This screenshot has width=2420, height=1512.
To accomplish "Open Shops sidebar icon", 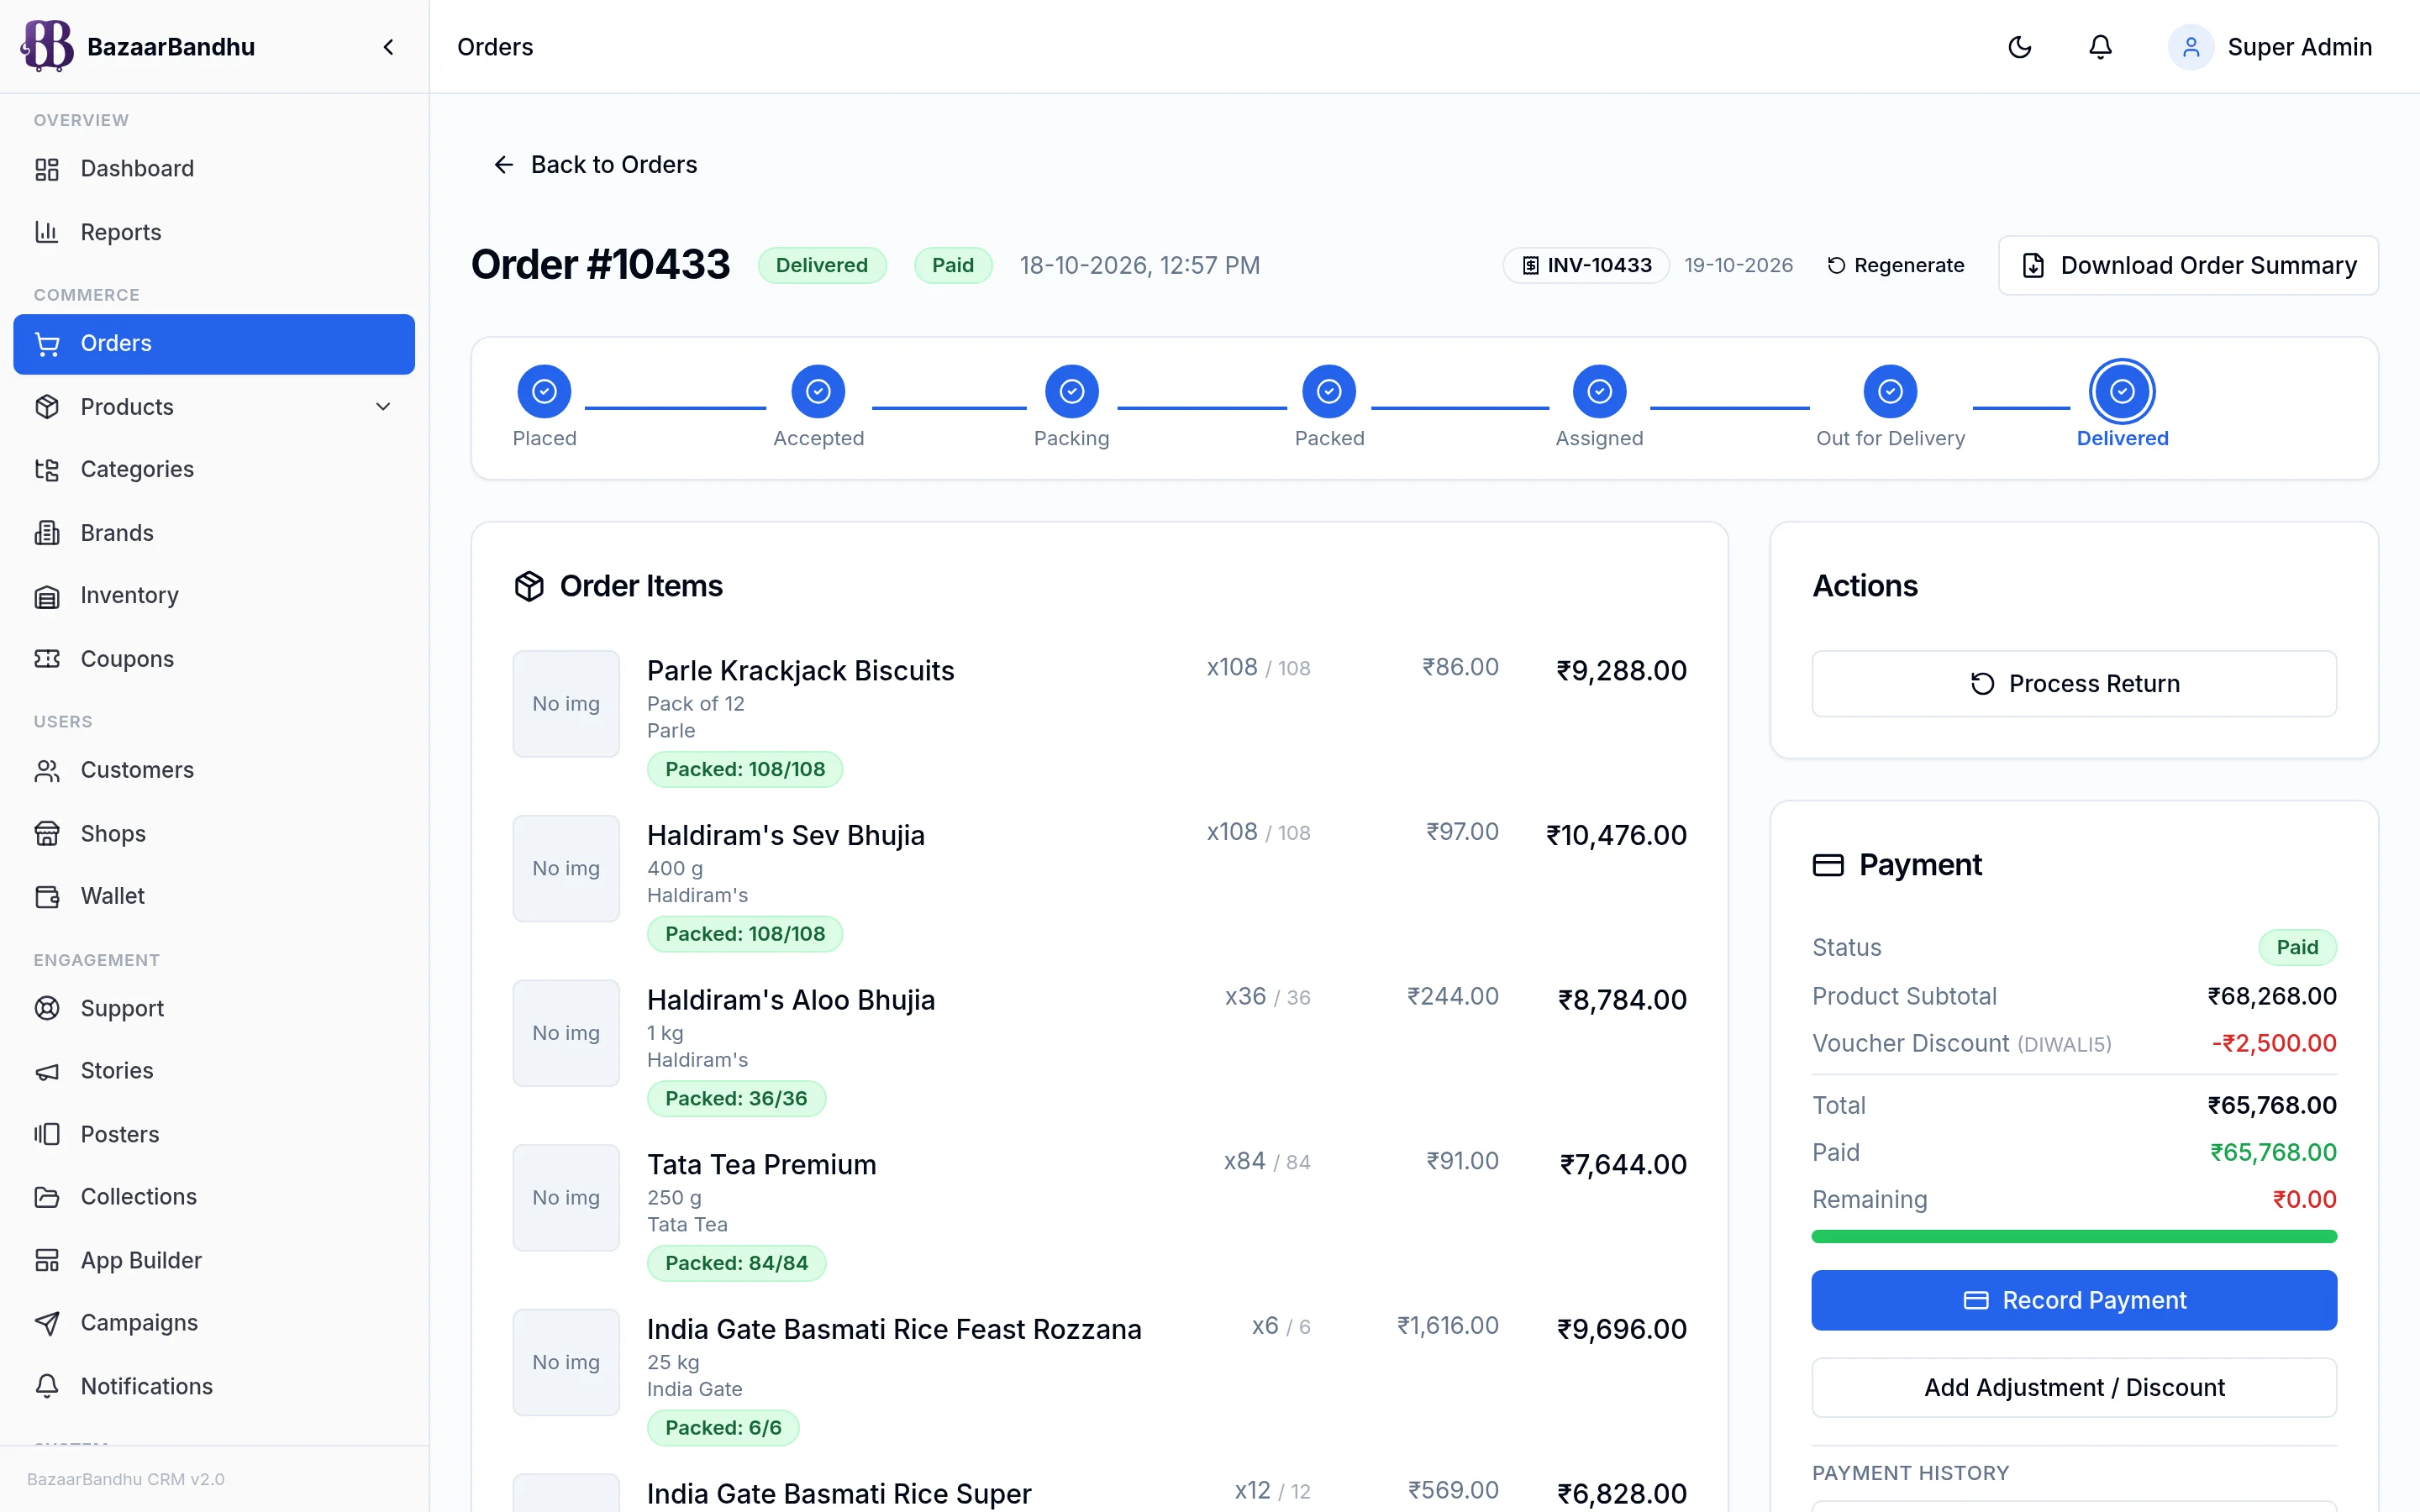I will coord(47,833).
